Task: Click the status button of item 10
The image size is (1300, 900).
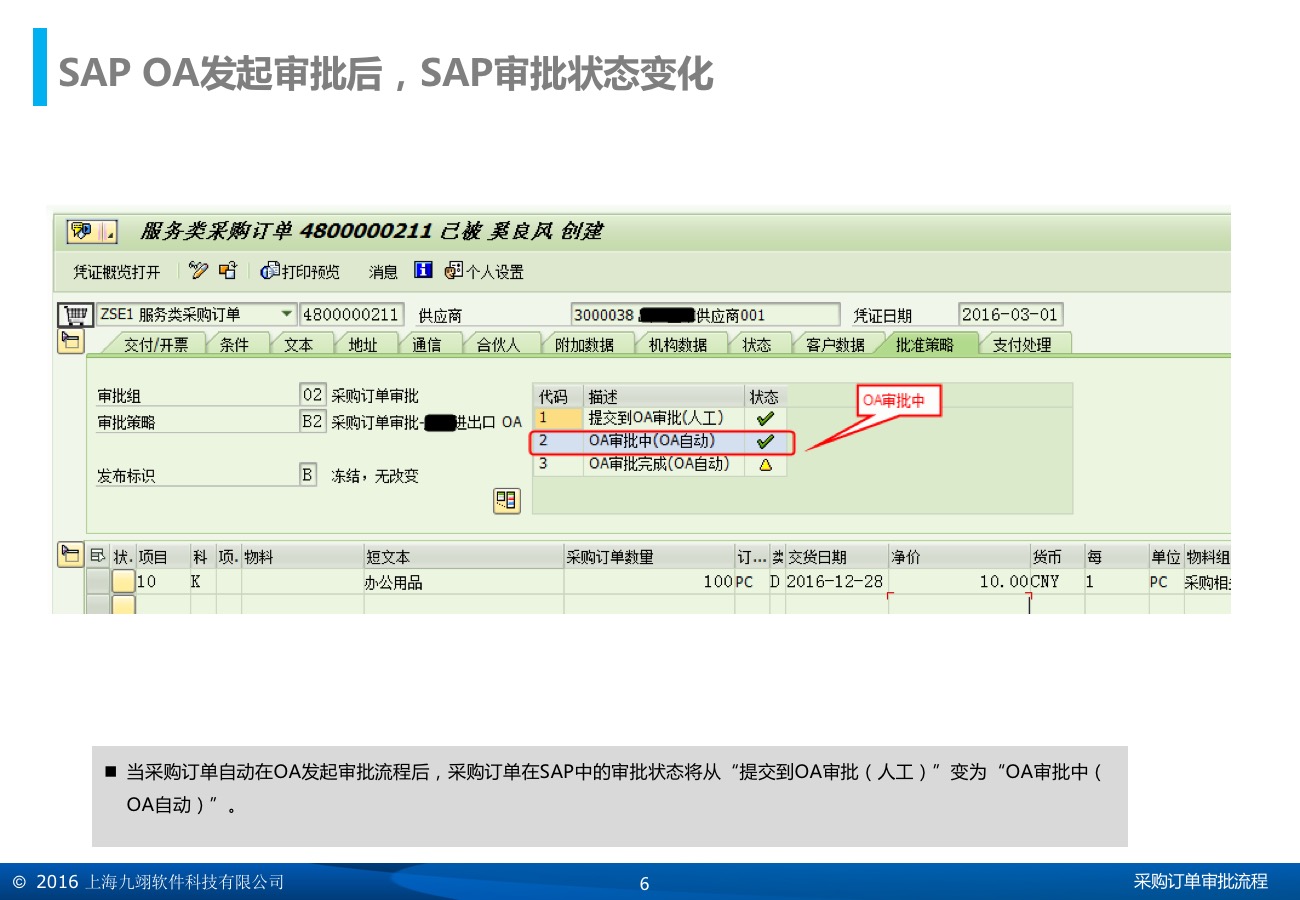Action: (x=123, y=581)
